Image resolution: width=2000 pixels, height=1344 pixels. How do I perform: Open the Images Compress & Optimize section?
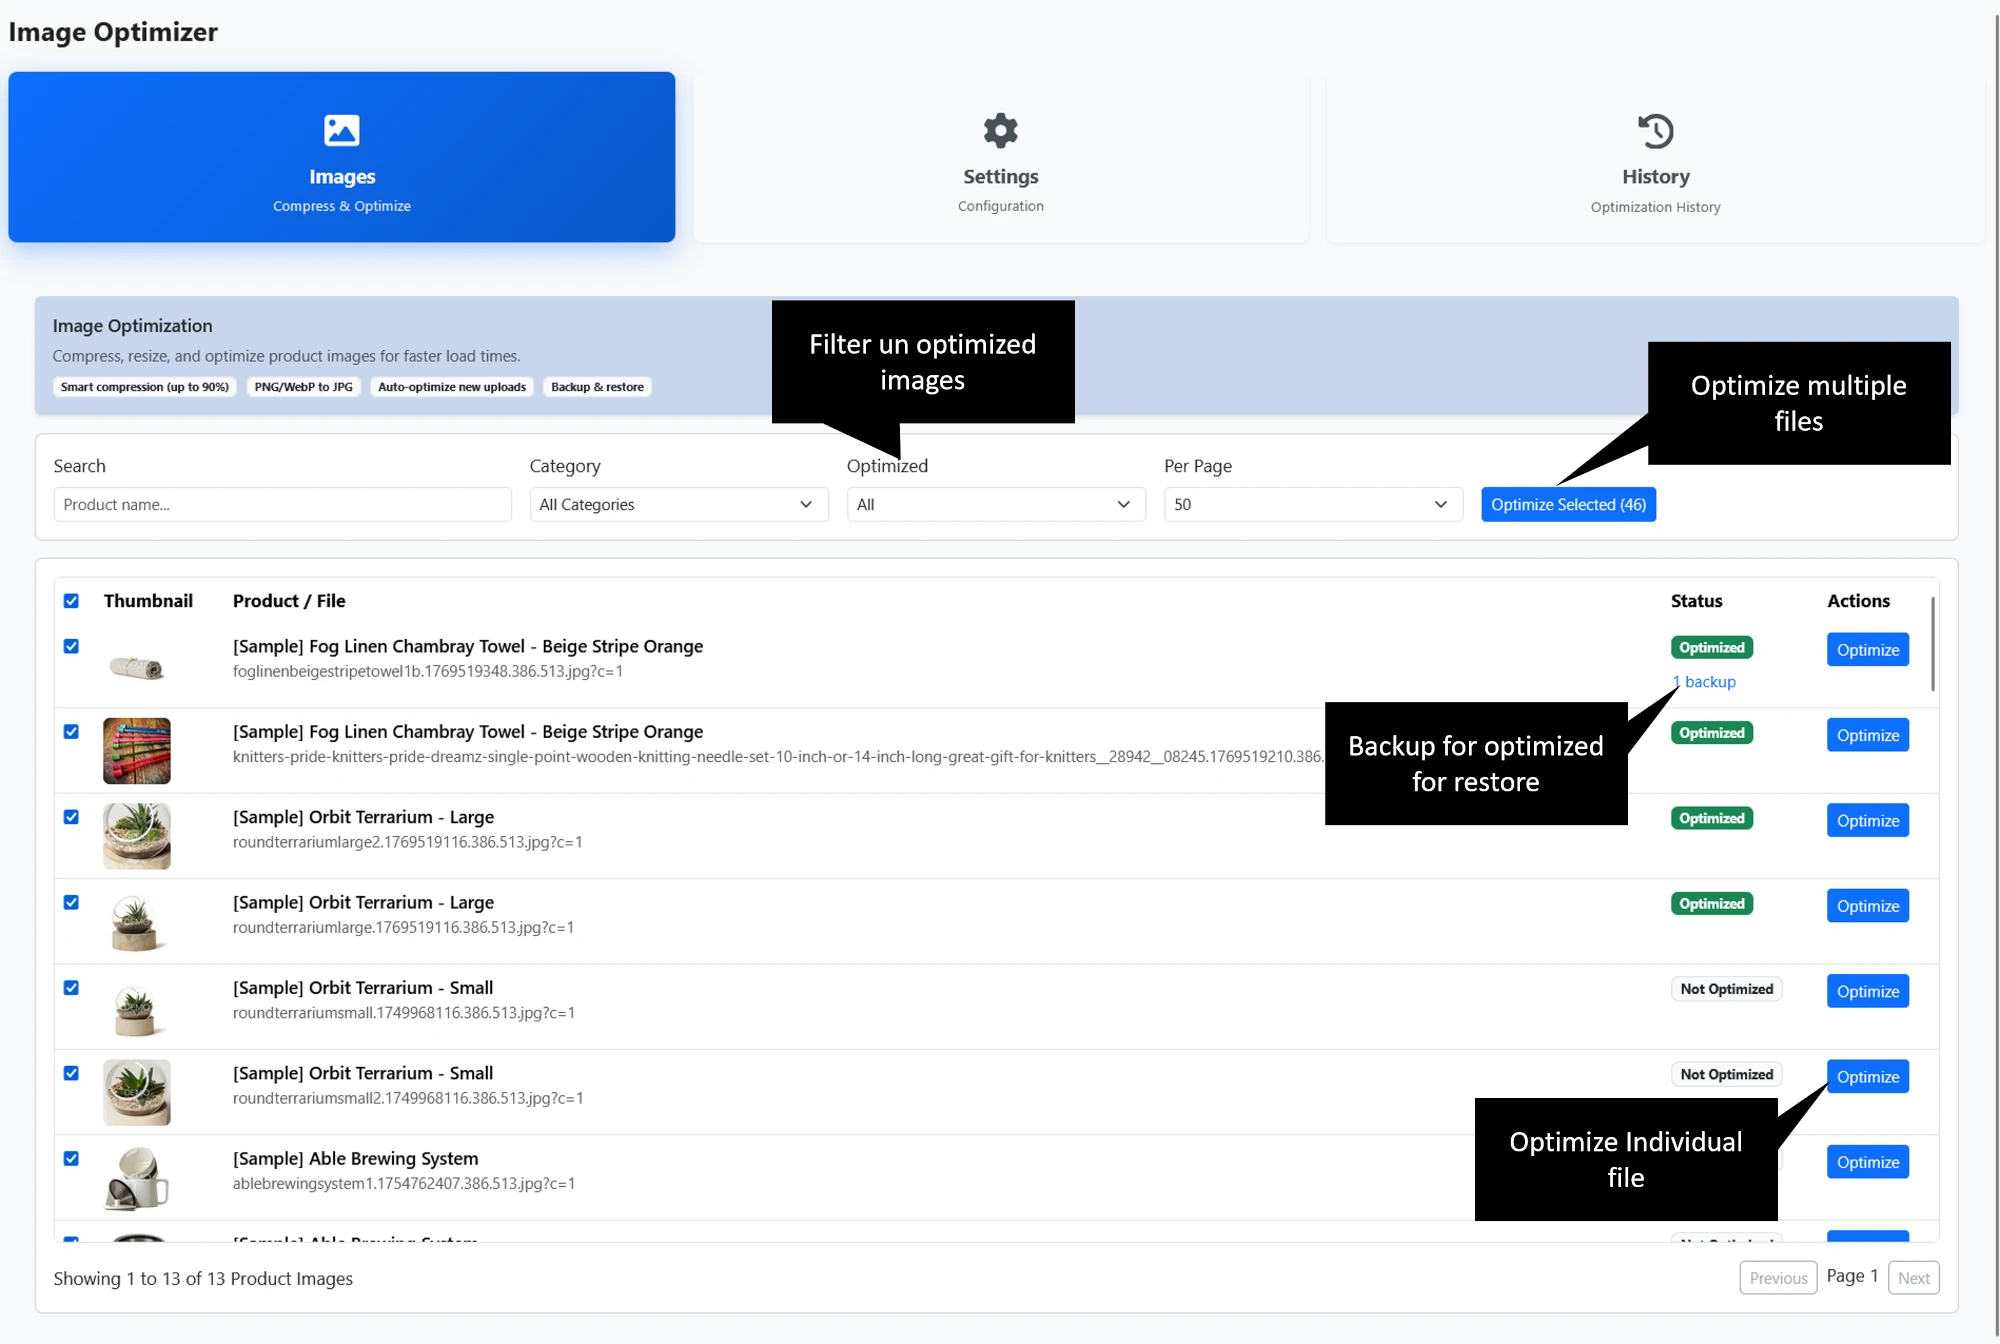pos(341,157)
